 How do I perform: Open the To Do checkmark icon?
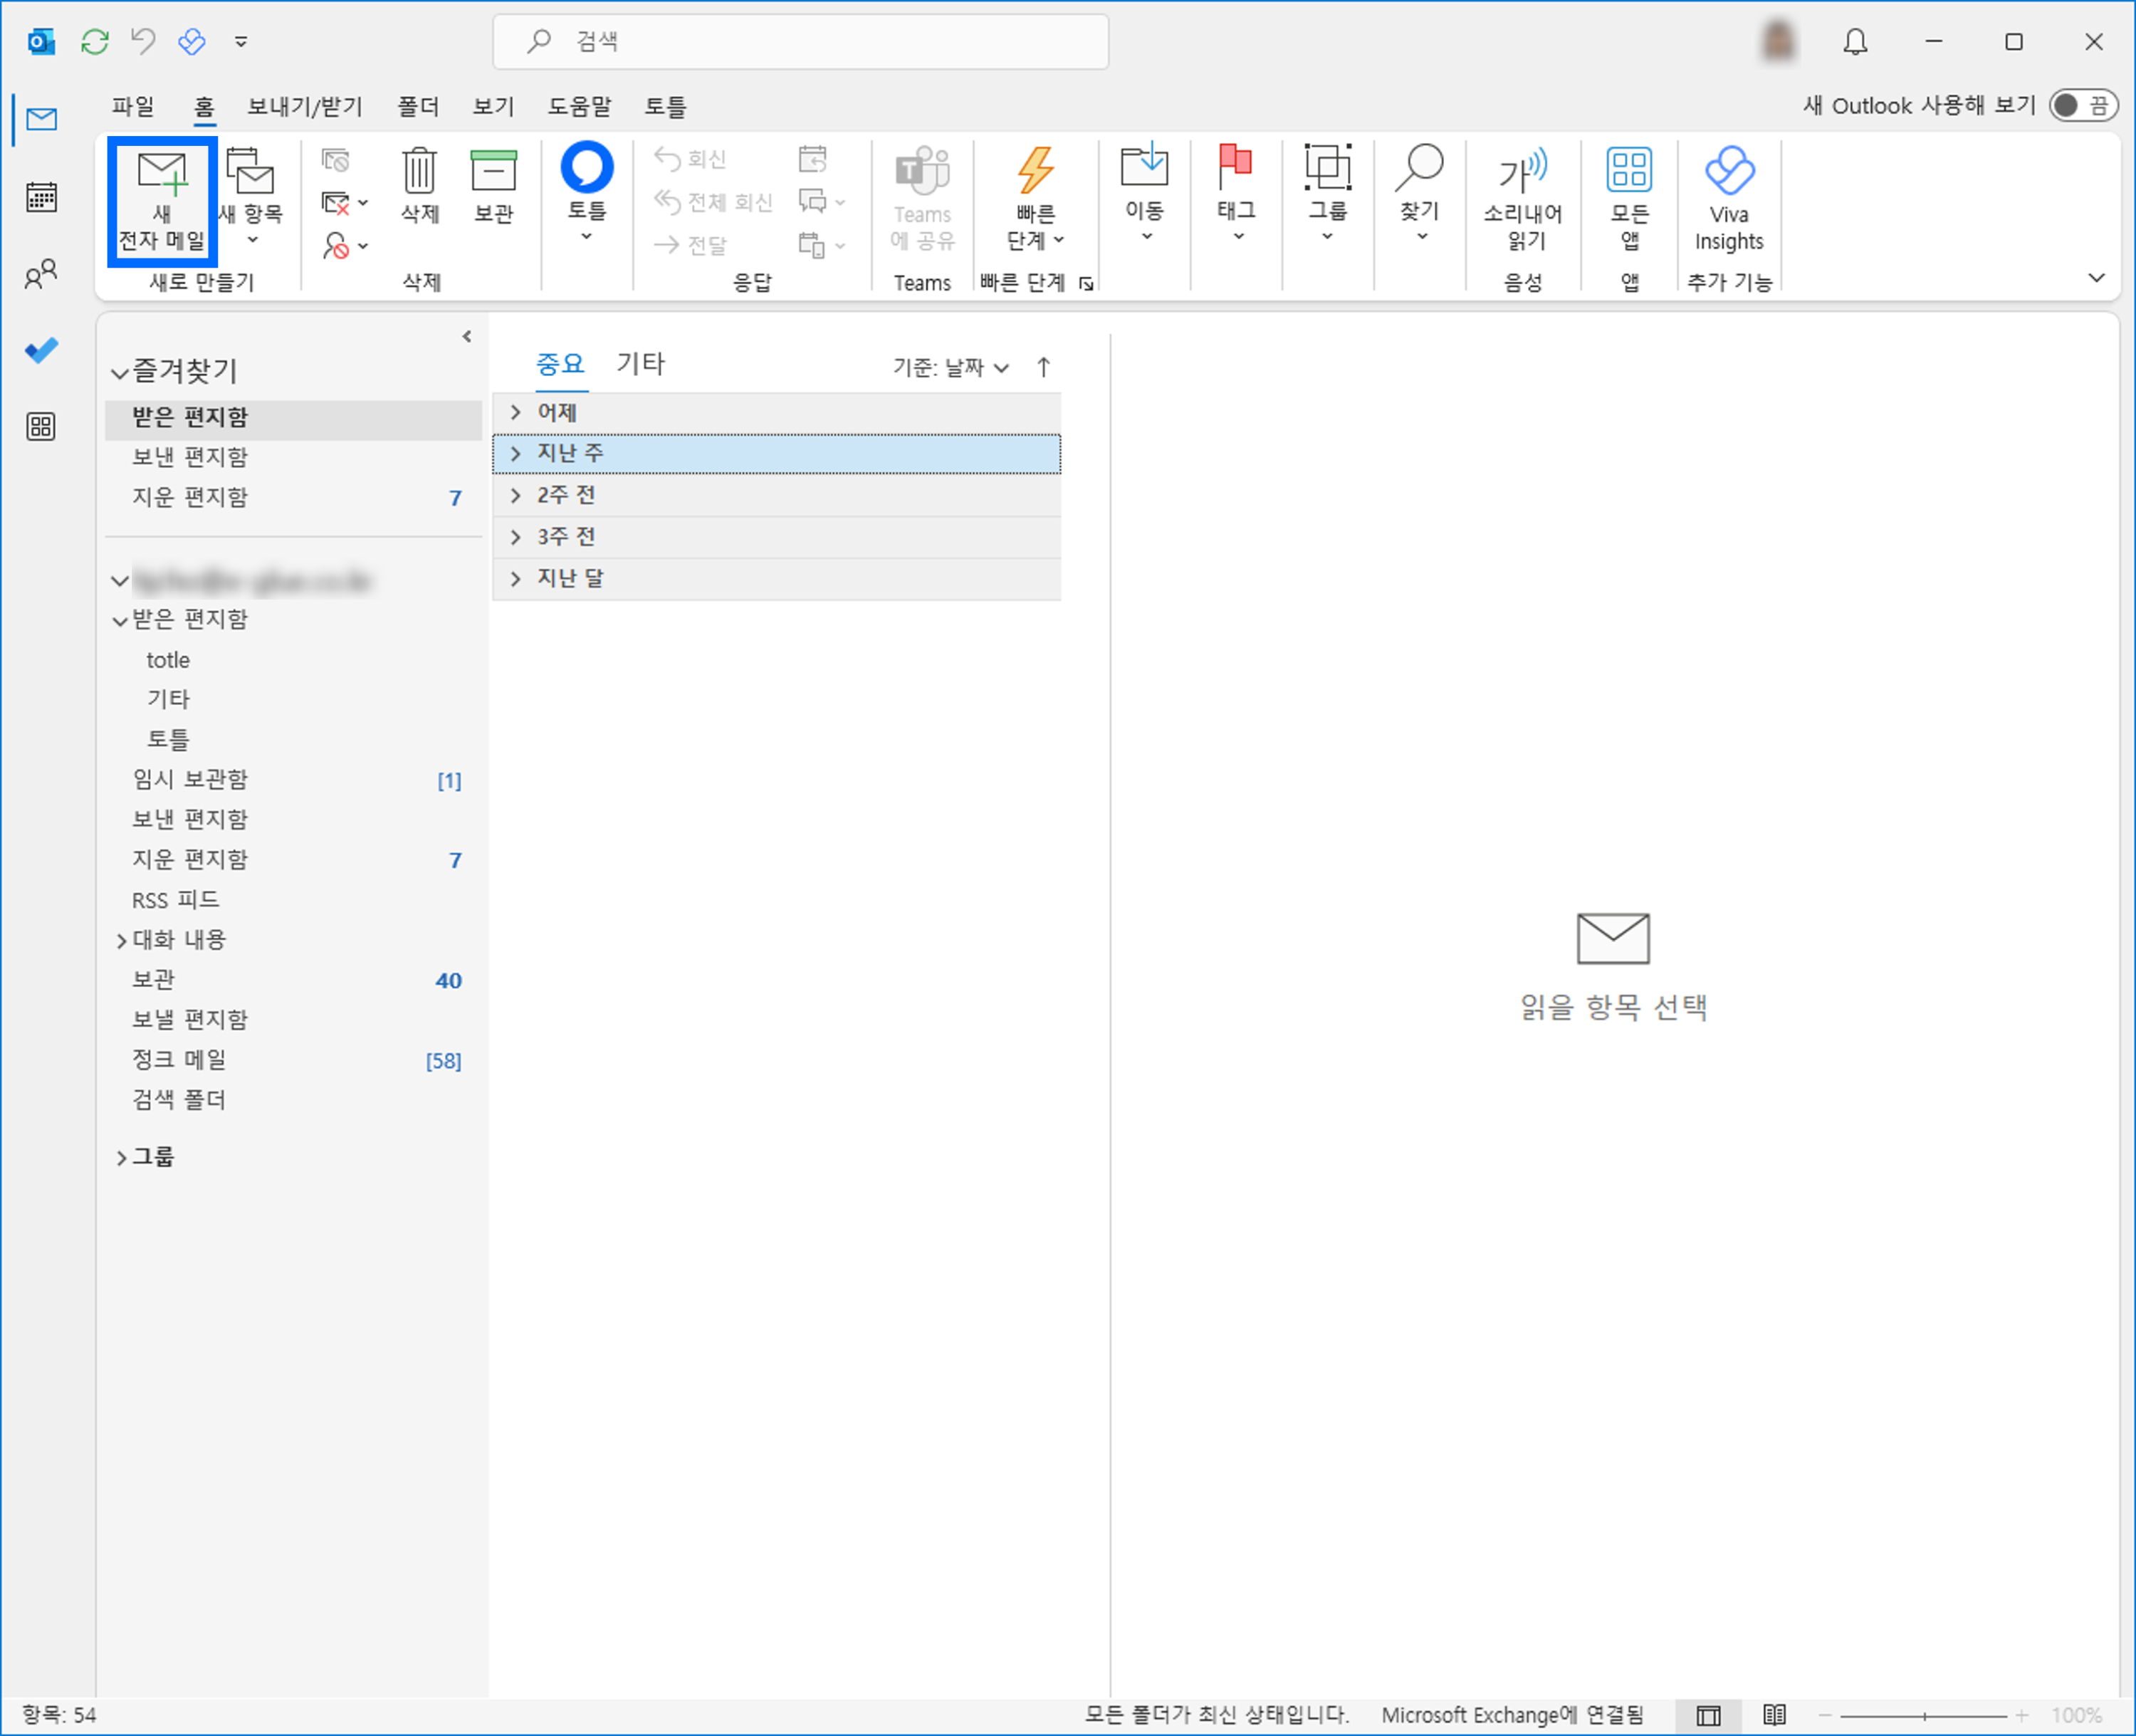41,350
